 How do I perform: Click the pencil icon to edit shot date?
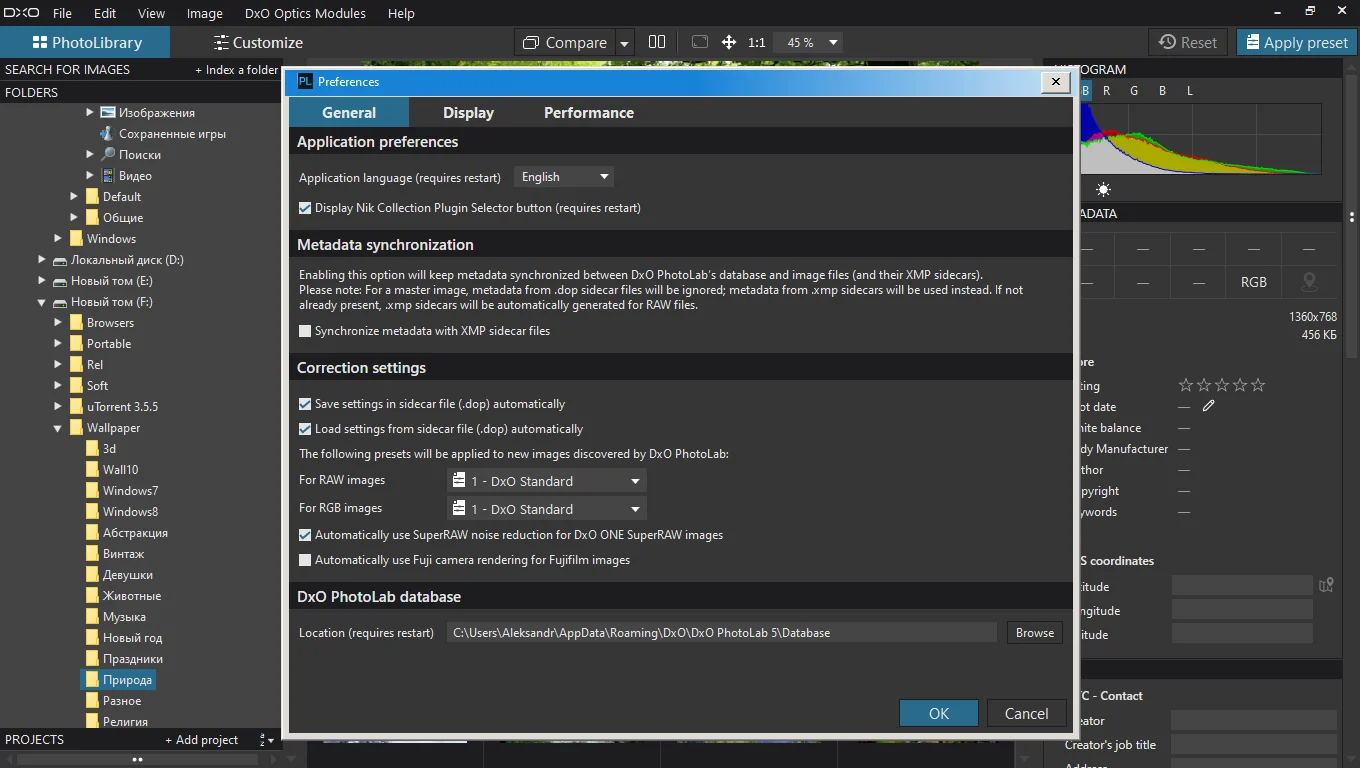click(1209, 406)
